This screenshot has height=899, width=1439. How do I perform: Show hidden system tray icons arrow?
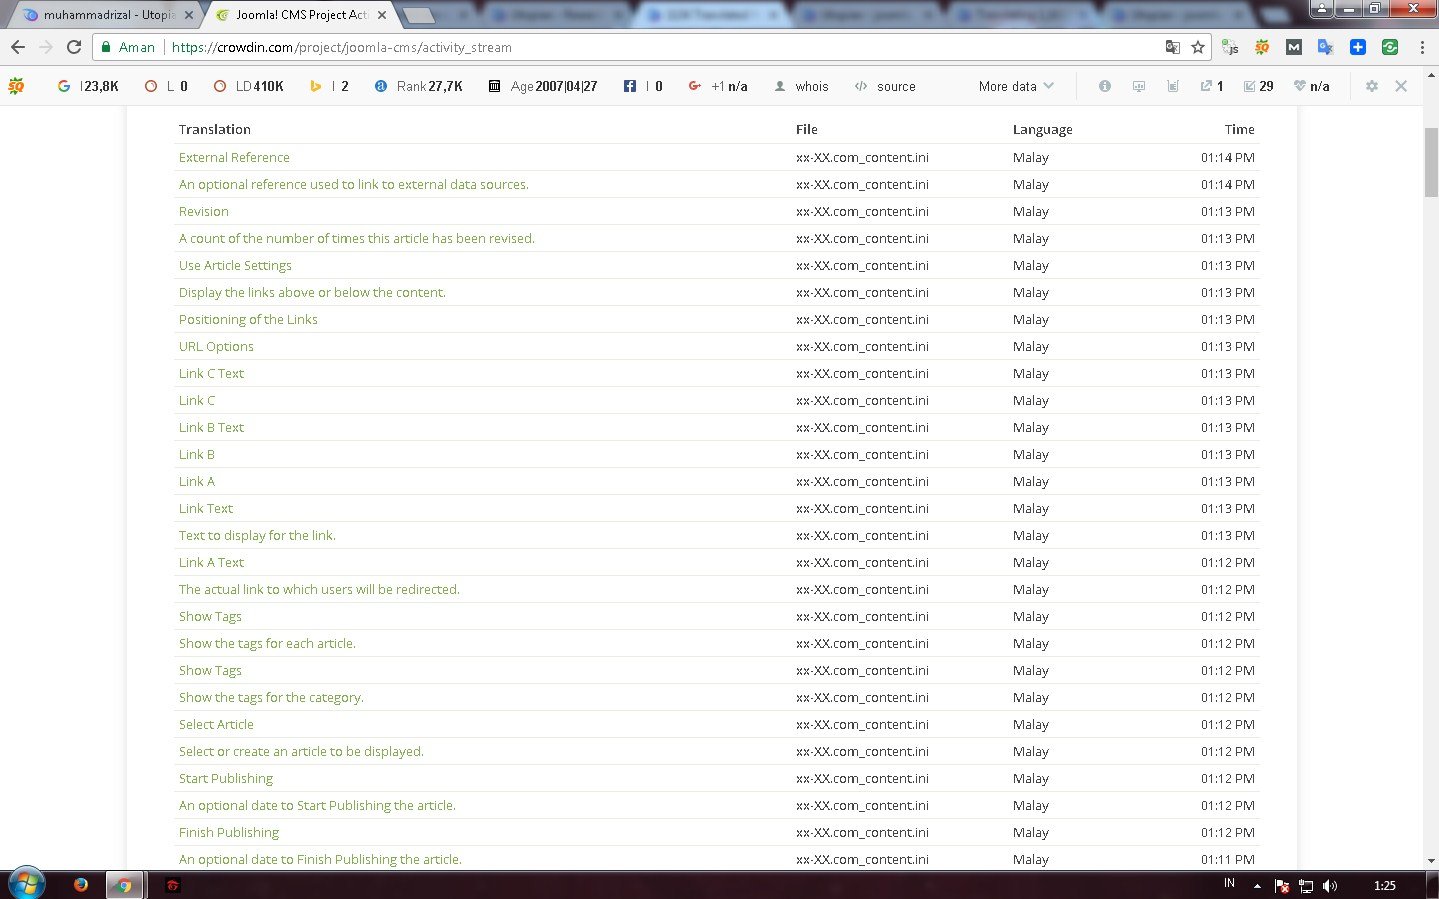tap(1257, 885)
